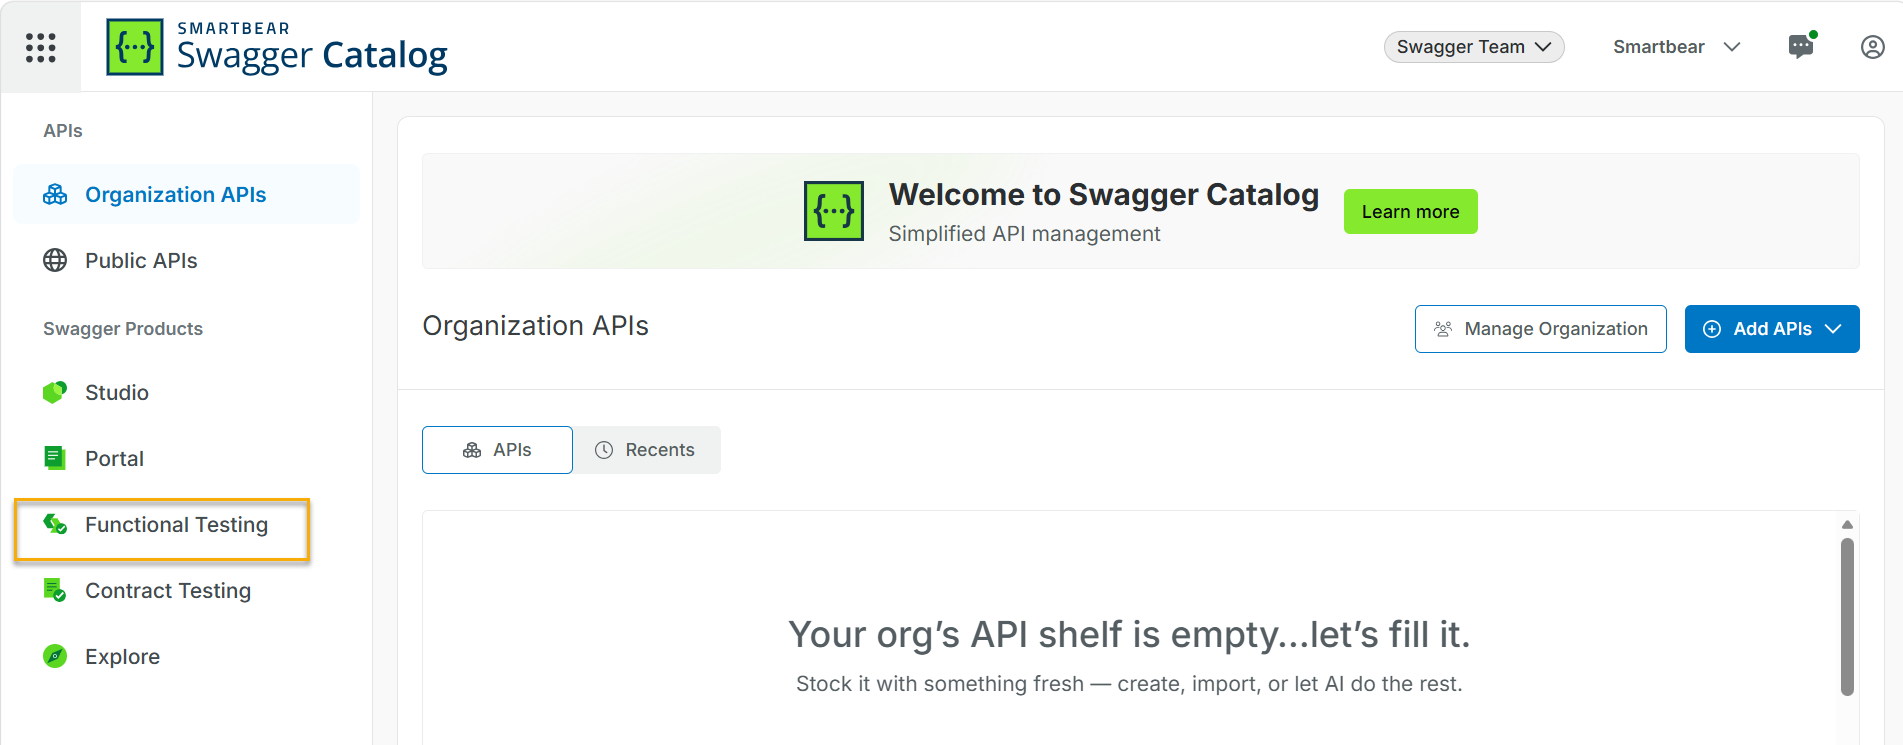Open the feedback chat bubble icon

(x=1801, y=47)
